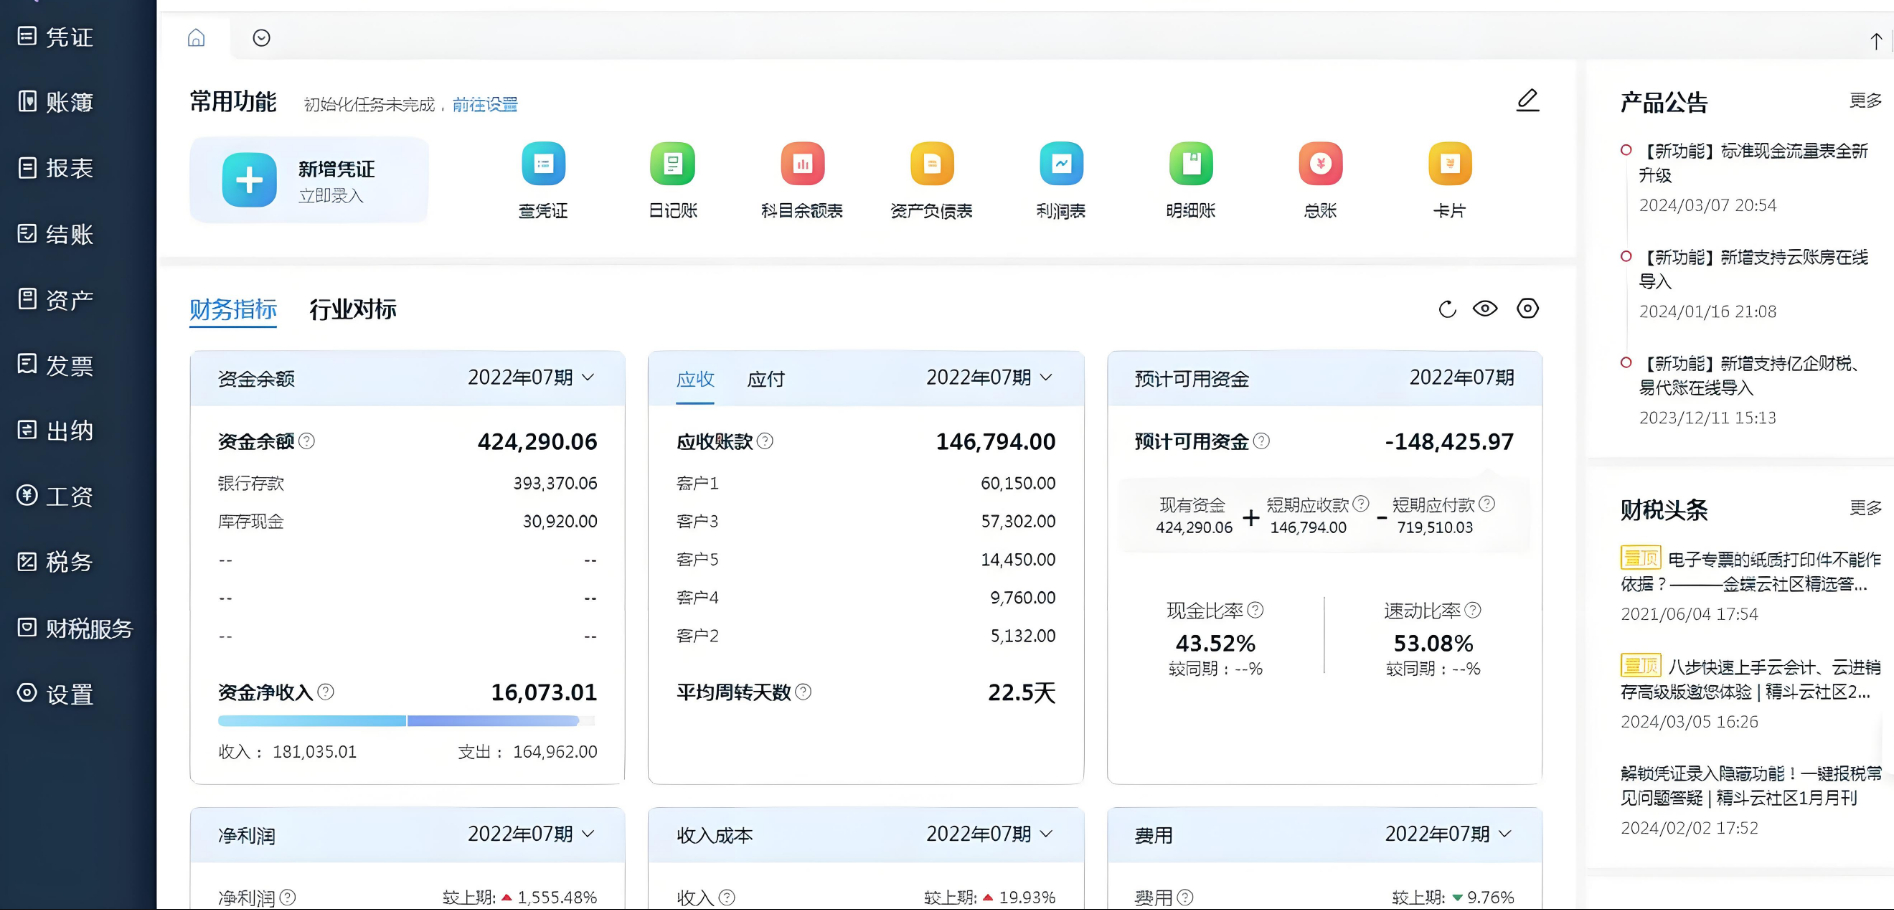The height and width of the screenshot is (910, 1894).
Task: Click the 客户1 receivable row
Action: [866, 483]
